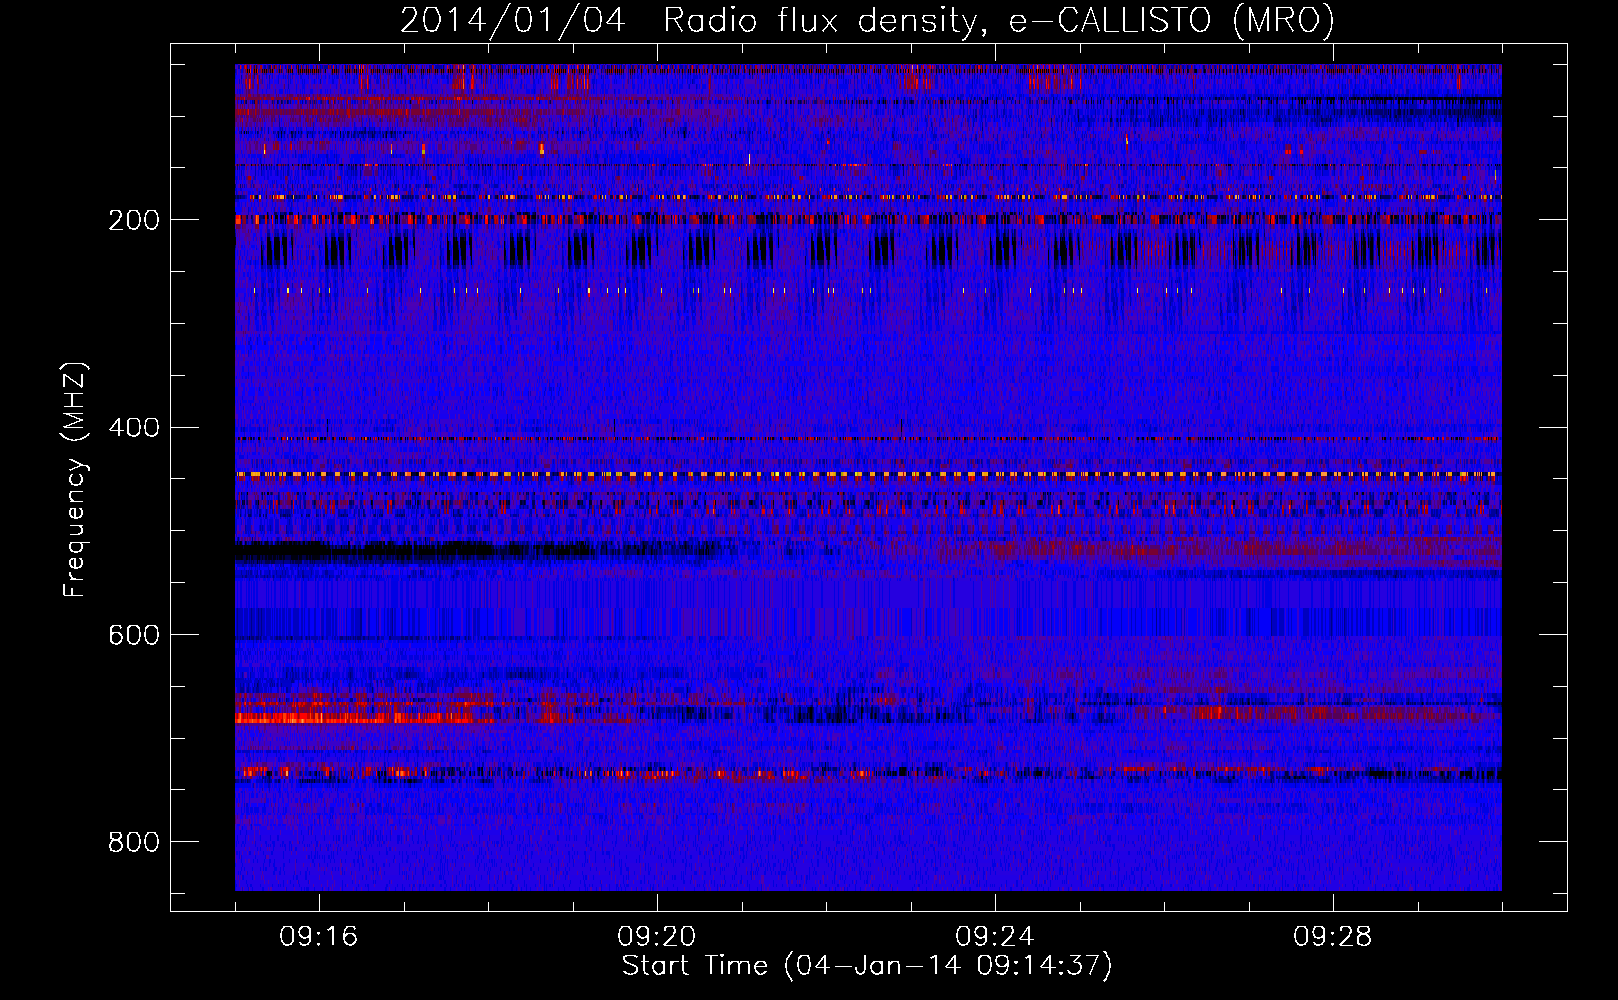Click the bright orange dashed band near 445 MHz
This screenshot has width=1618, height=1000.
(868, 474)
